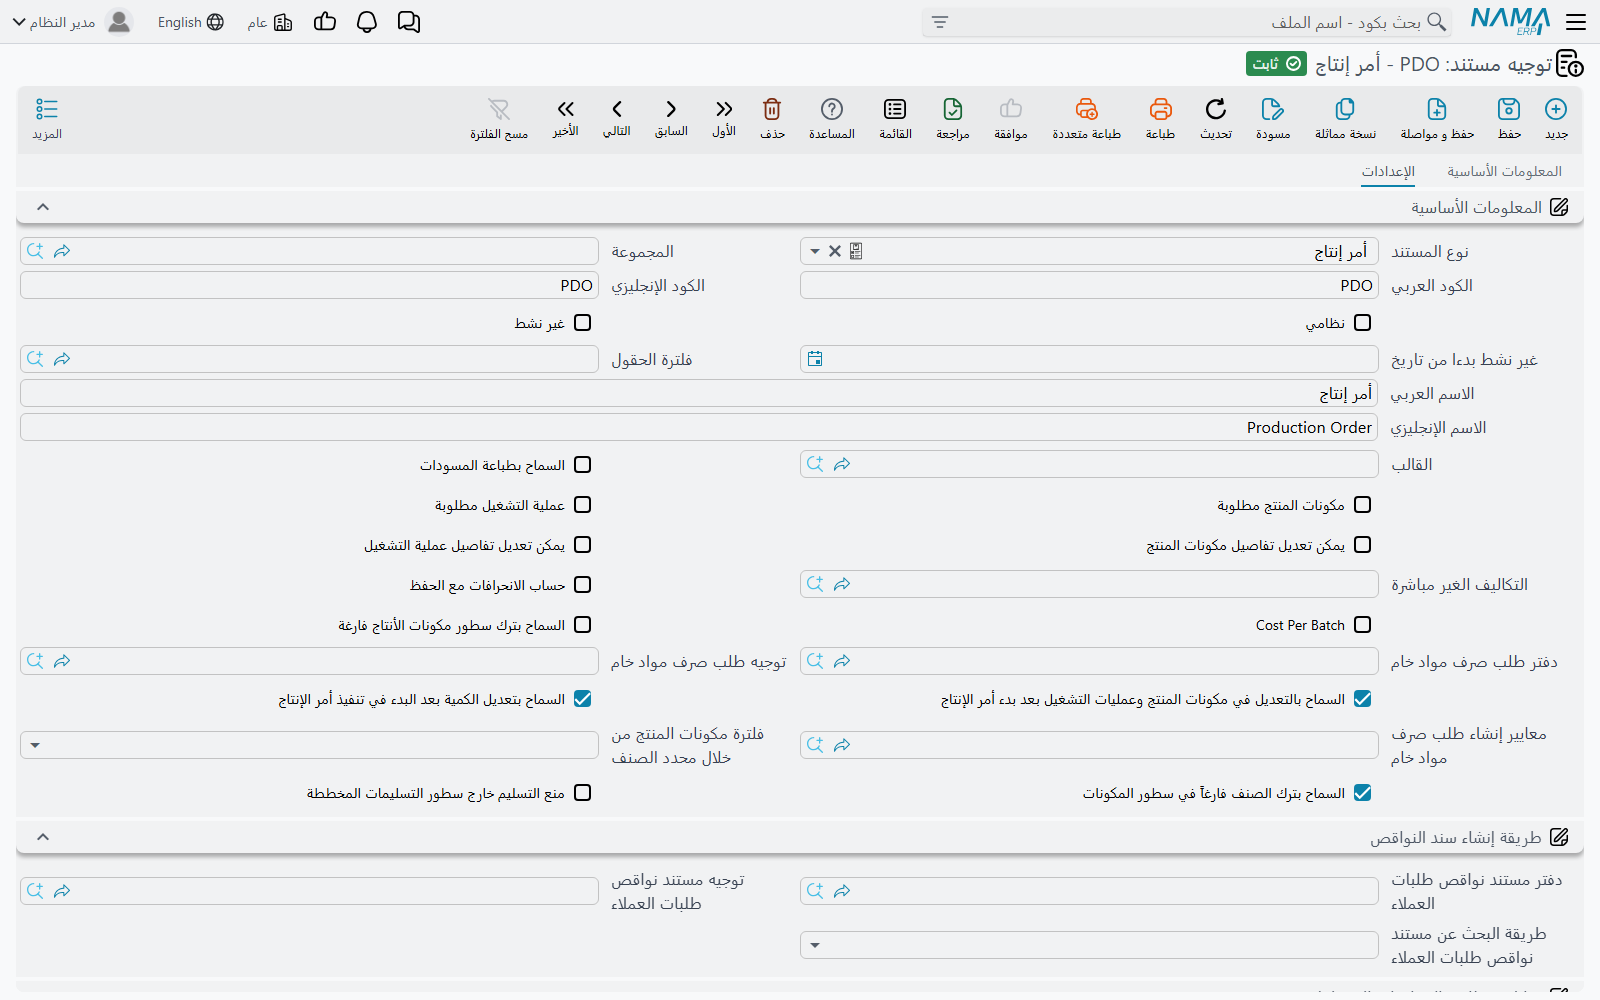Go to الأول (First) record
This screenshot has width=1600, height=1000.
click(x=724, y=109)
